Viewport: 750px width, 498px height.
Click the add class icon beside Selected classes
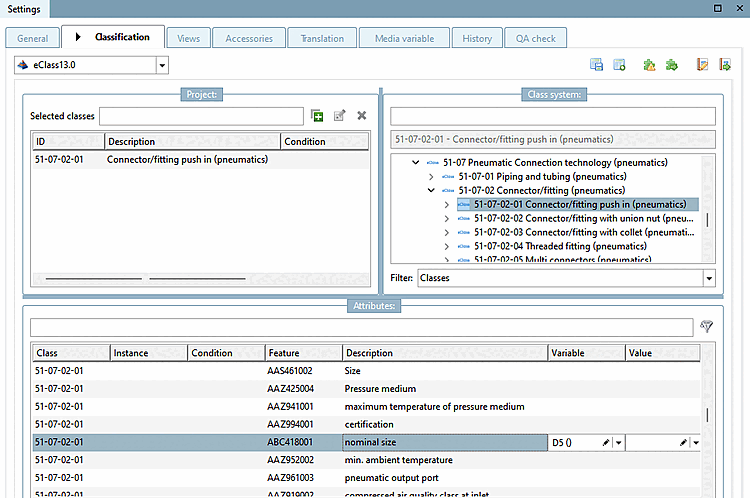pyautogui.click(x=317, y=116)
